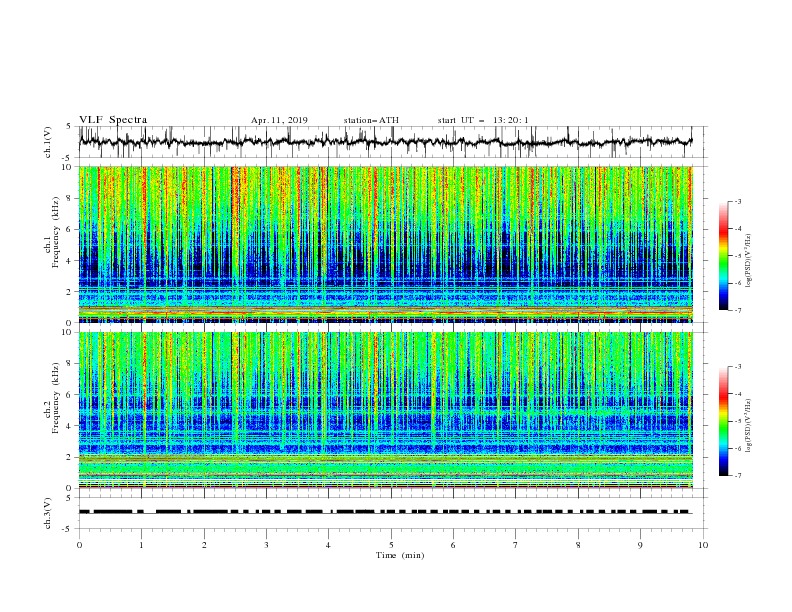Click the 'start UT = 13:20:1' text

tap(483, 120)
